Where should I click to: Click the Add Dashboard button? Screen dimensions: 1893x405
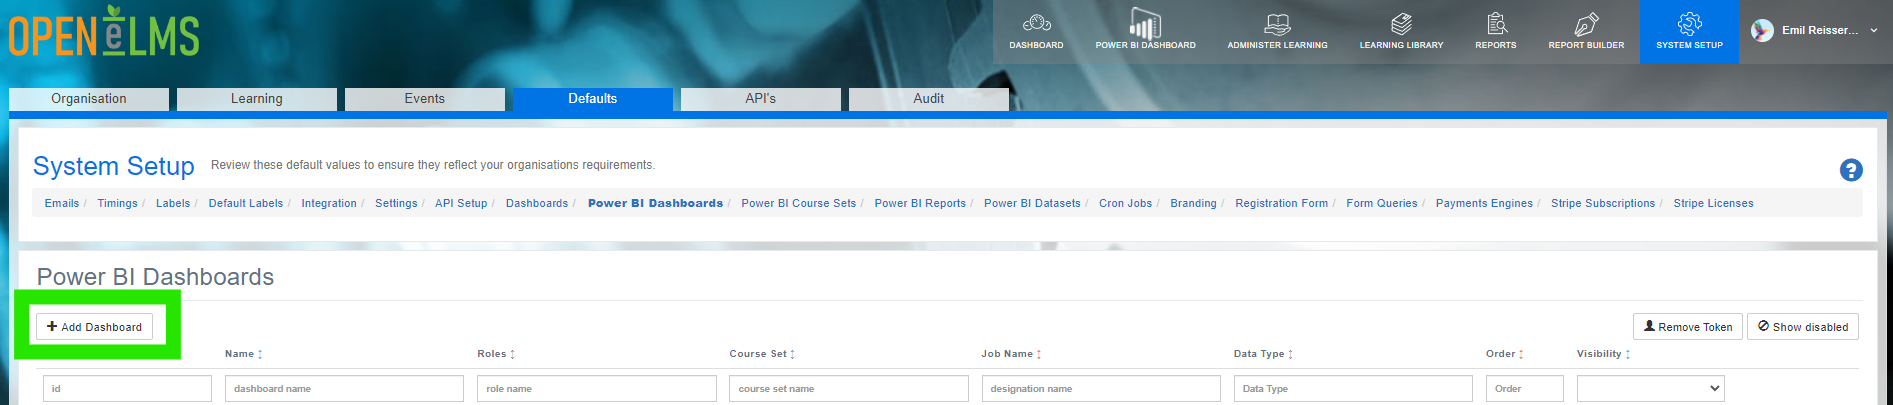pos(94,327)
